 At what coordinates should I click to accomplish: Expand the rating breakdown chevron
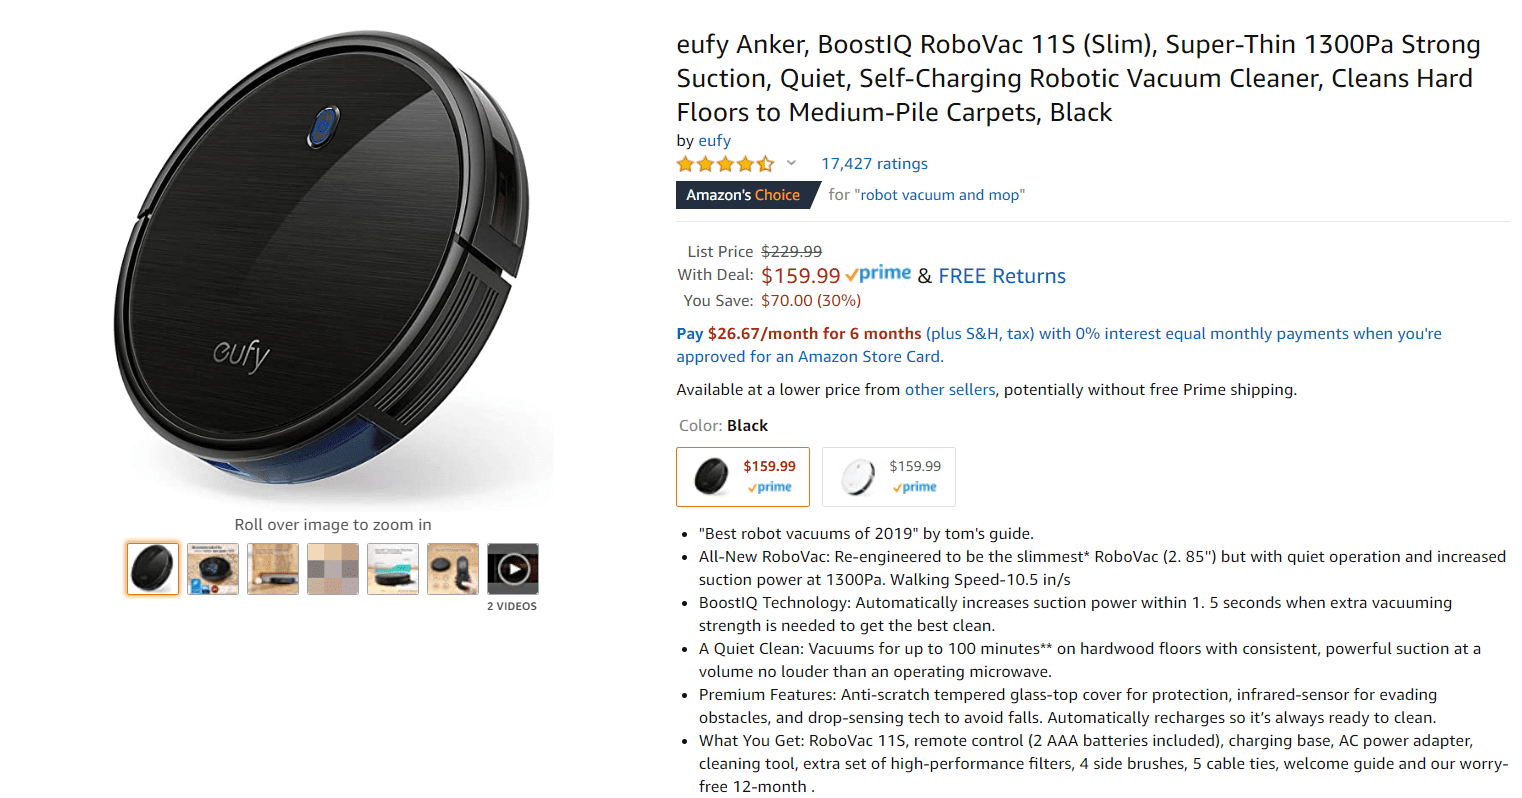[791, 163]
